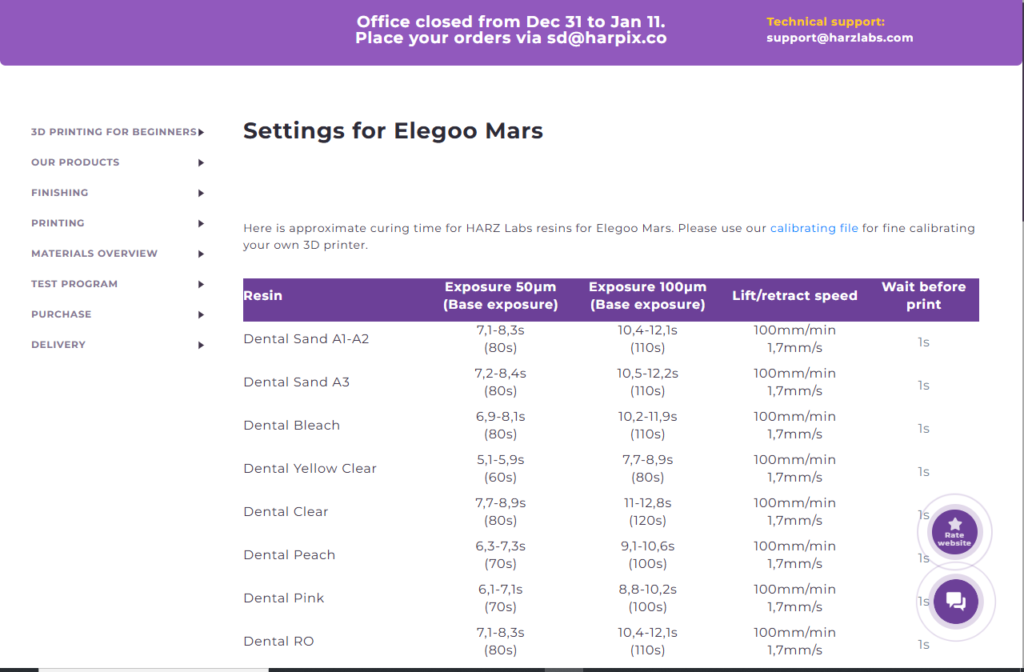Click the support@harzlabs.com email link
This screenshot has height=672, width=1024.
pyautogui.click(x=839, y=38)
